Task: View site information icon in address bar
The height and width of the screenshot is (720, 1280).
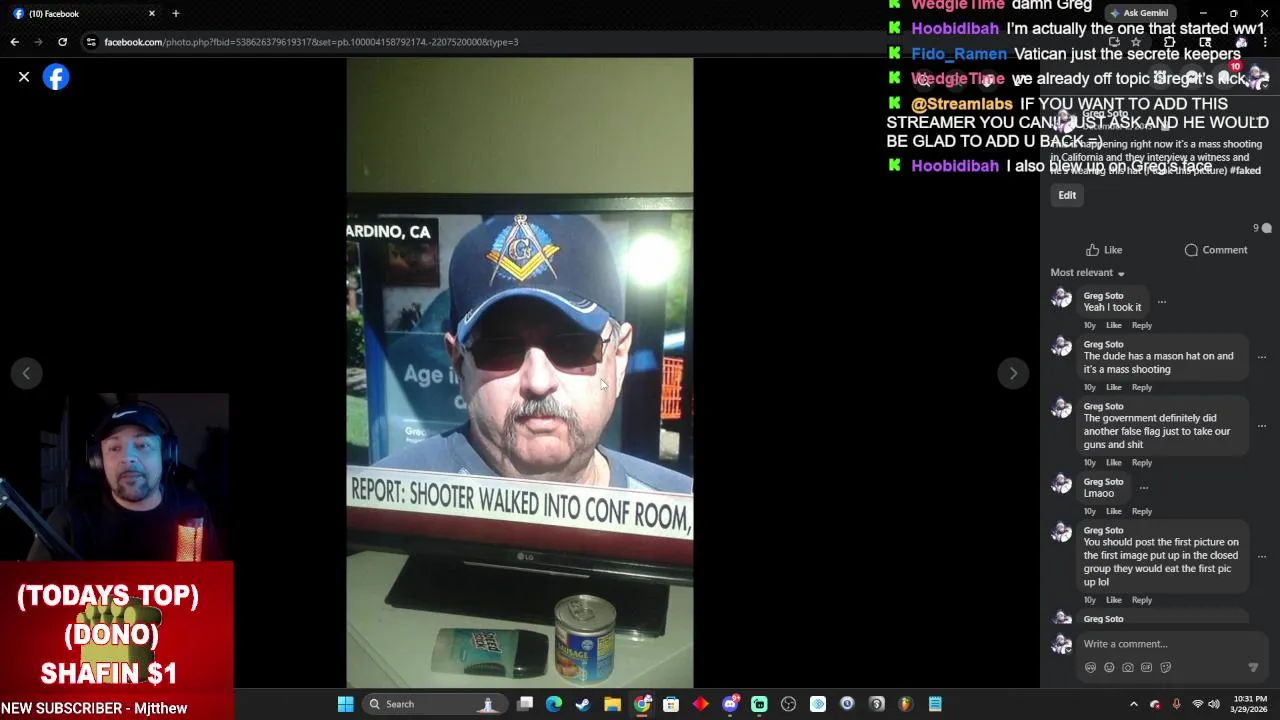Action: click(91, 42)
